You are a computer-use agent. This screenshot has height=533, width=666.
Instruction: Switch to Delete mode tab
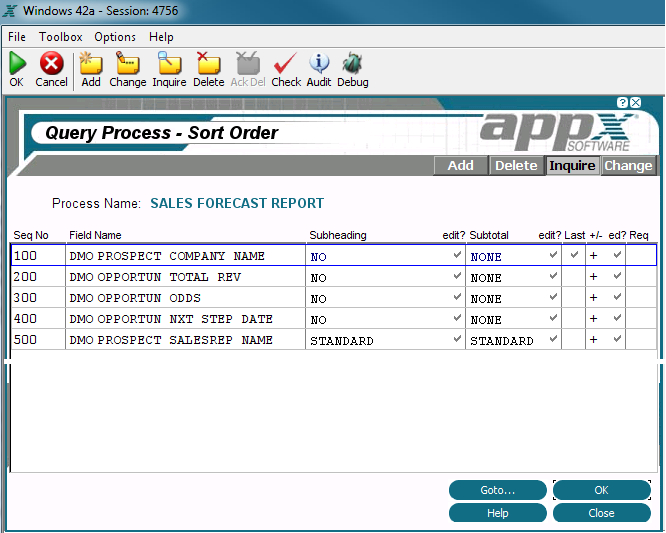tap(516, 165)
